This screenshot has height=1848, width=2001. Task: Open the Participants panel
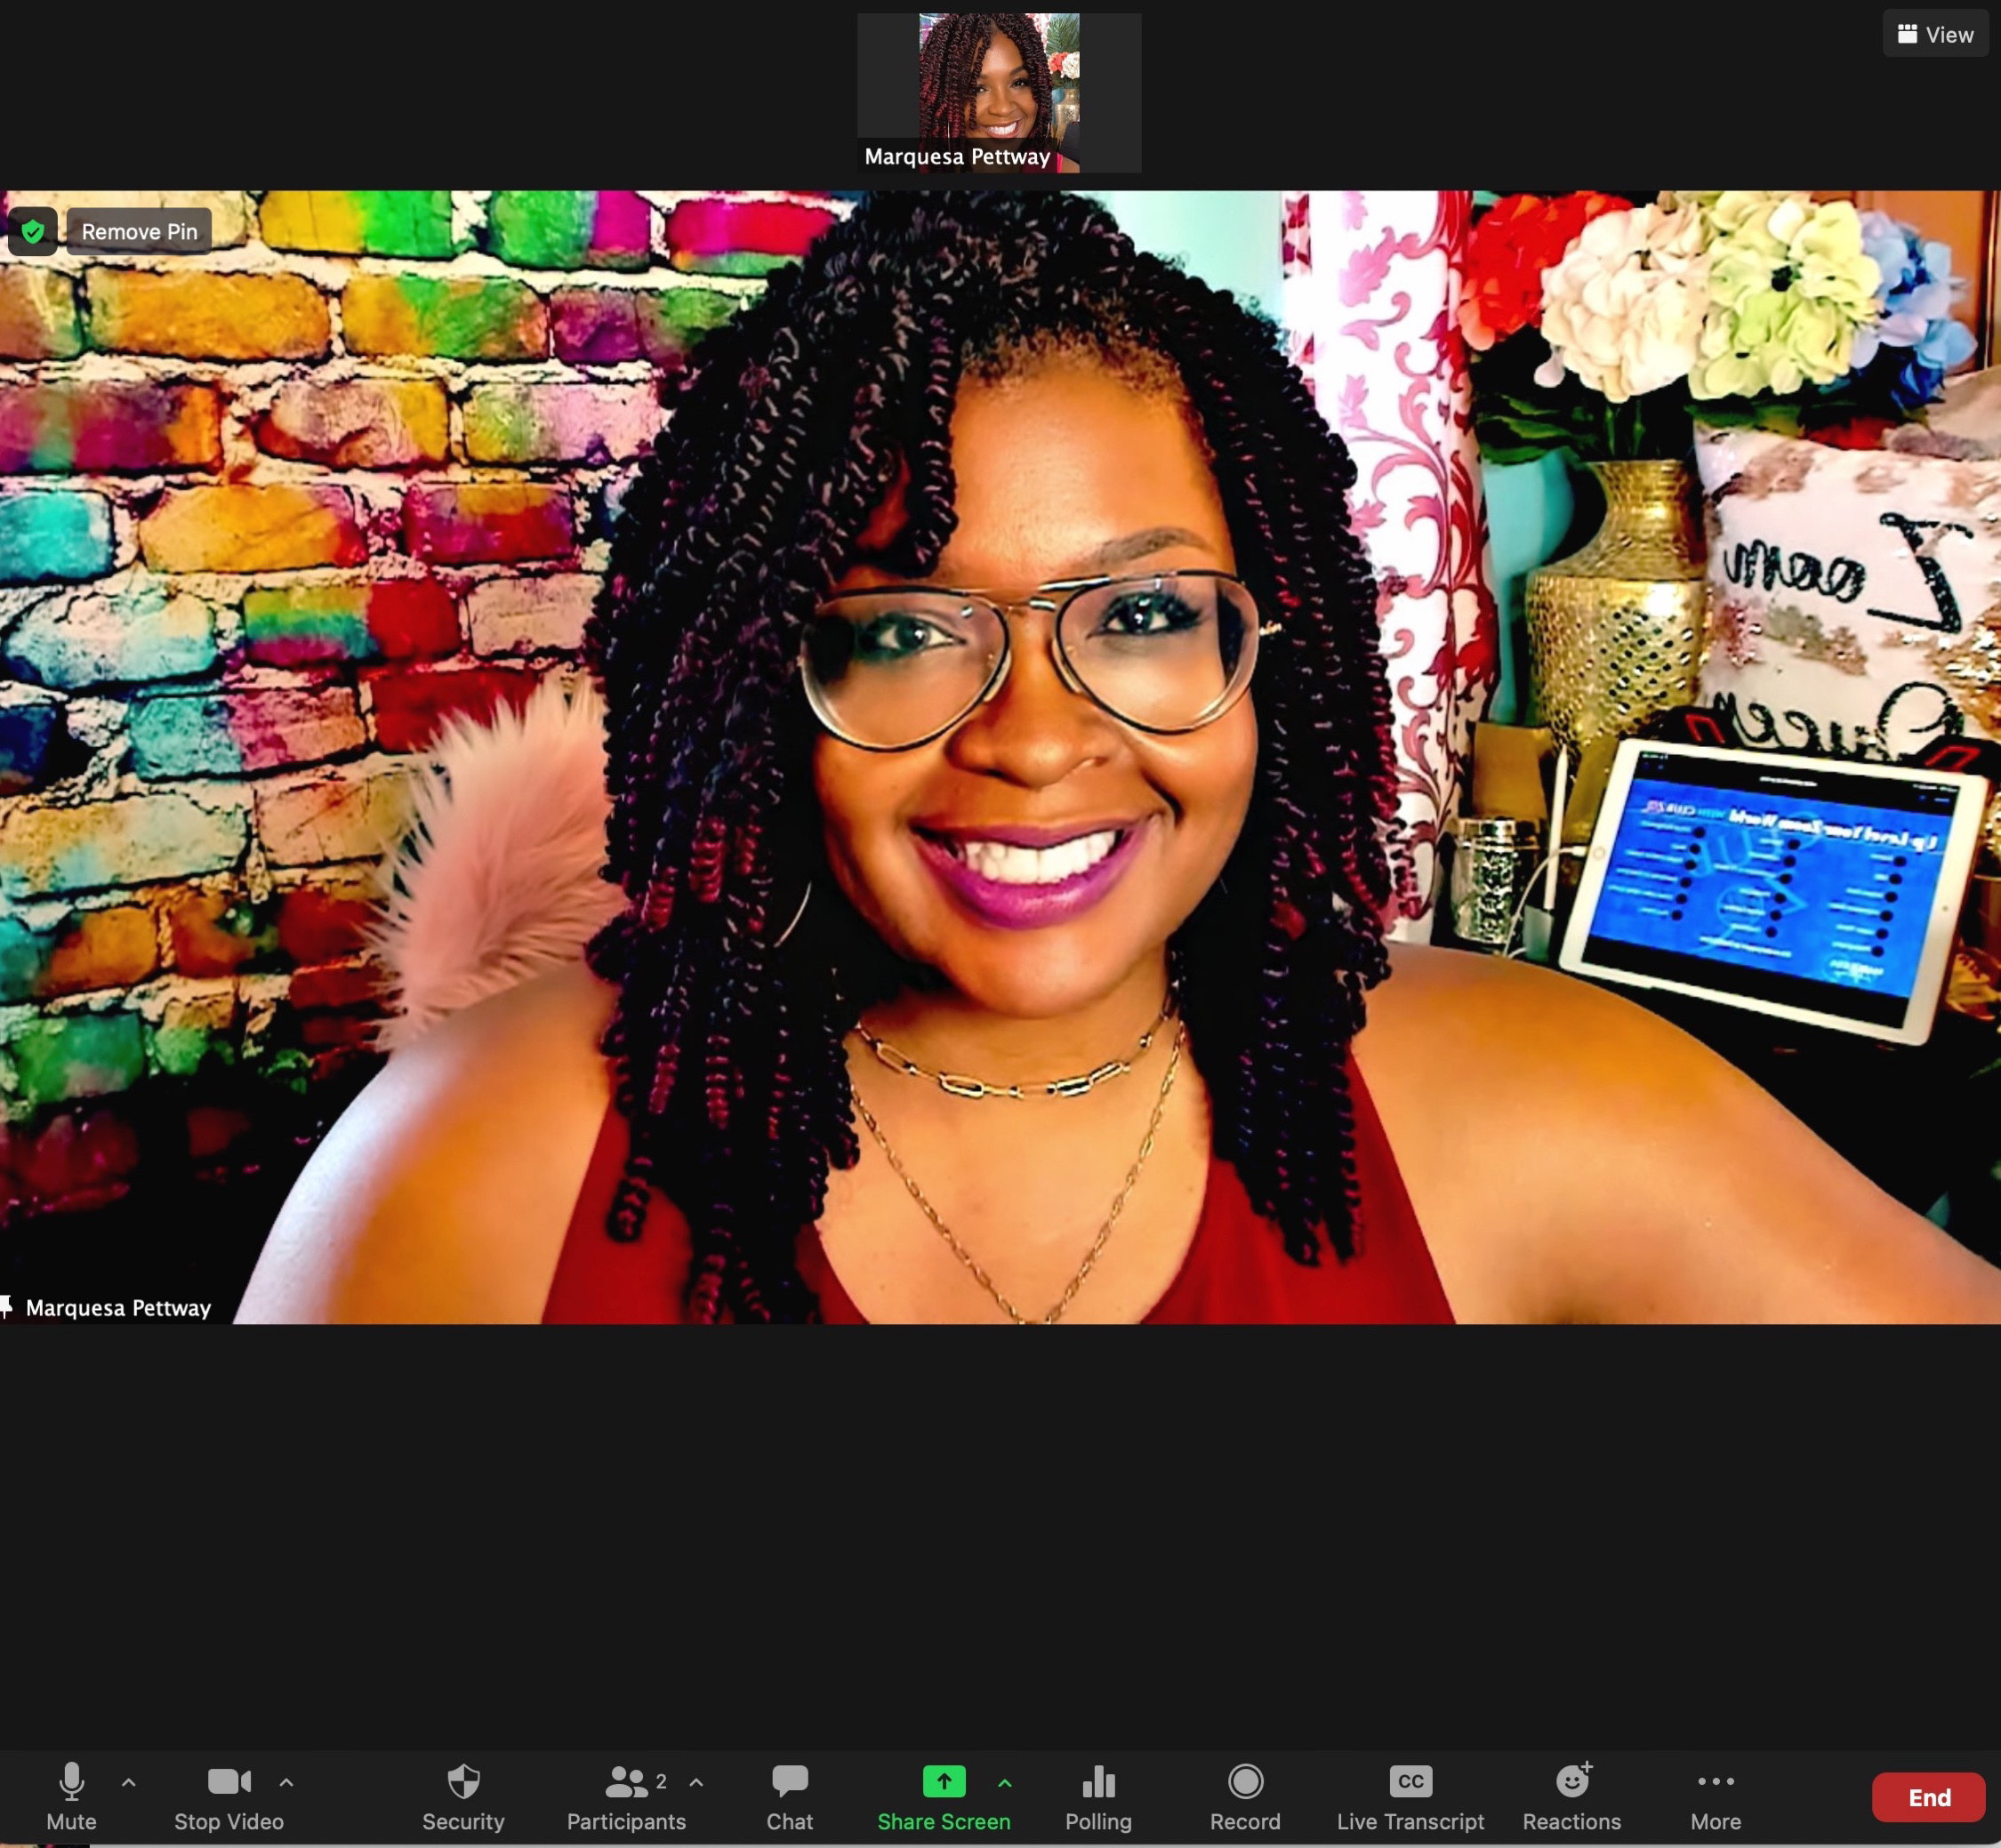[626, 1795]
